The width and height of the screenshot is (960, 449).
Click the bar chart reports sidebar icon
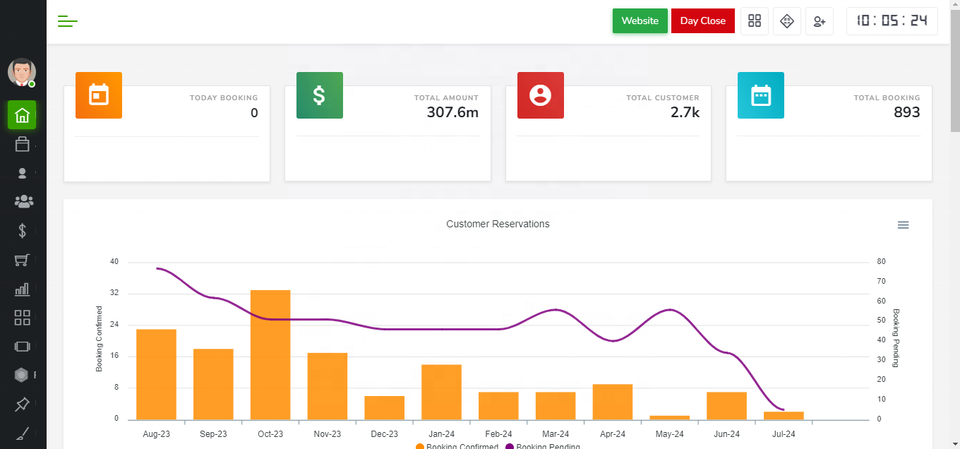click(x=22, y=289)
